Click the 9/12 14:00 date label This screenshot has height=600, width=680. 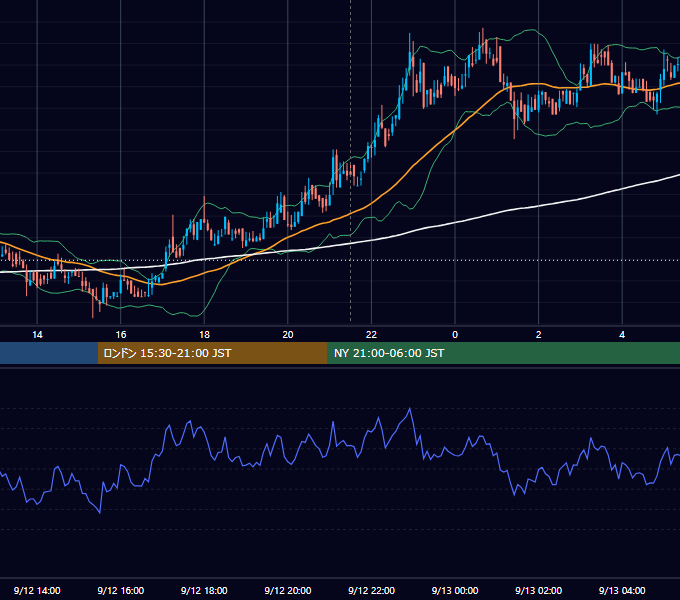(37, 590)
